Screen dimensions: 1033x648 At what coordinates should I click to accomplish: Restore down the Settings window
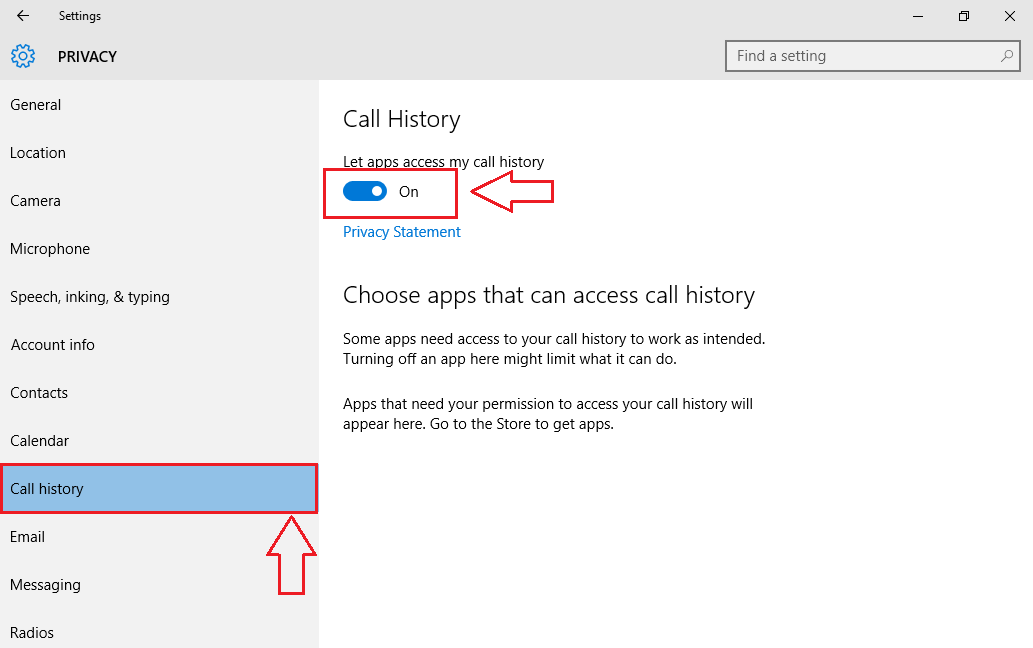[x=964, y=16]
